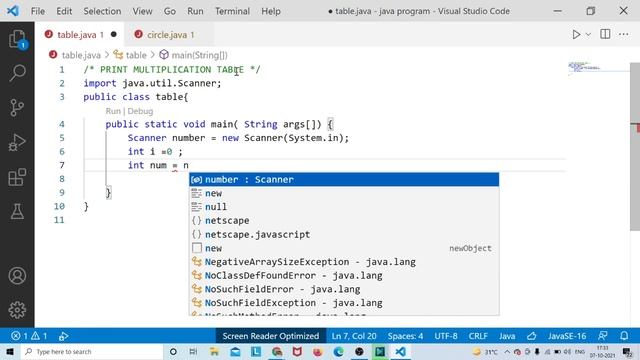Open the Windows Start menu
Viewport: 640px width, 360px height.
[x=10, y=351]
